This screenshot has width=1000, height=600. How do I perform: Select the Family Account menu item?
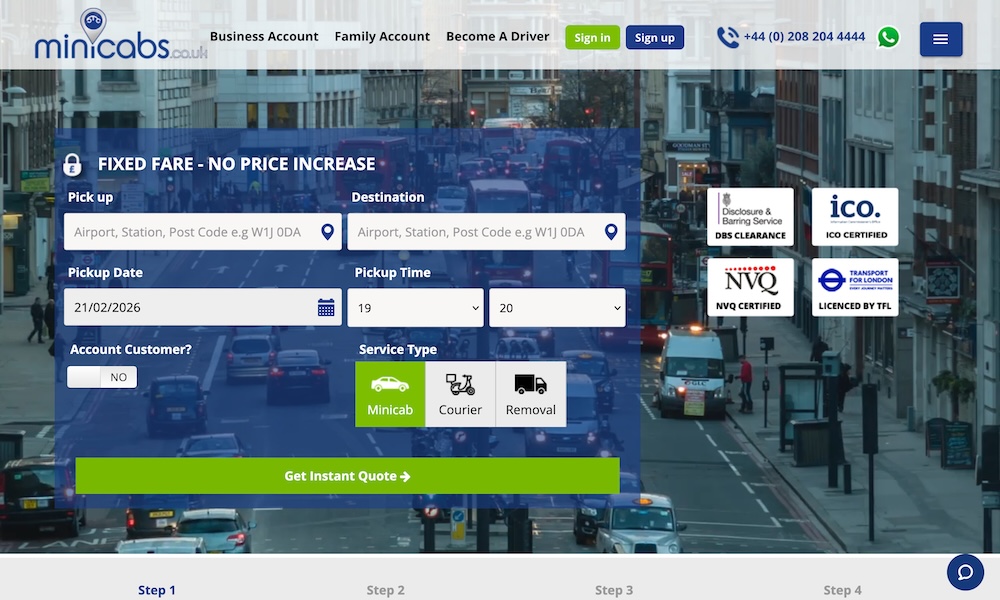(382, 36)
